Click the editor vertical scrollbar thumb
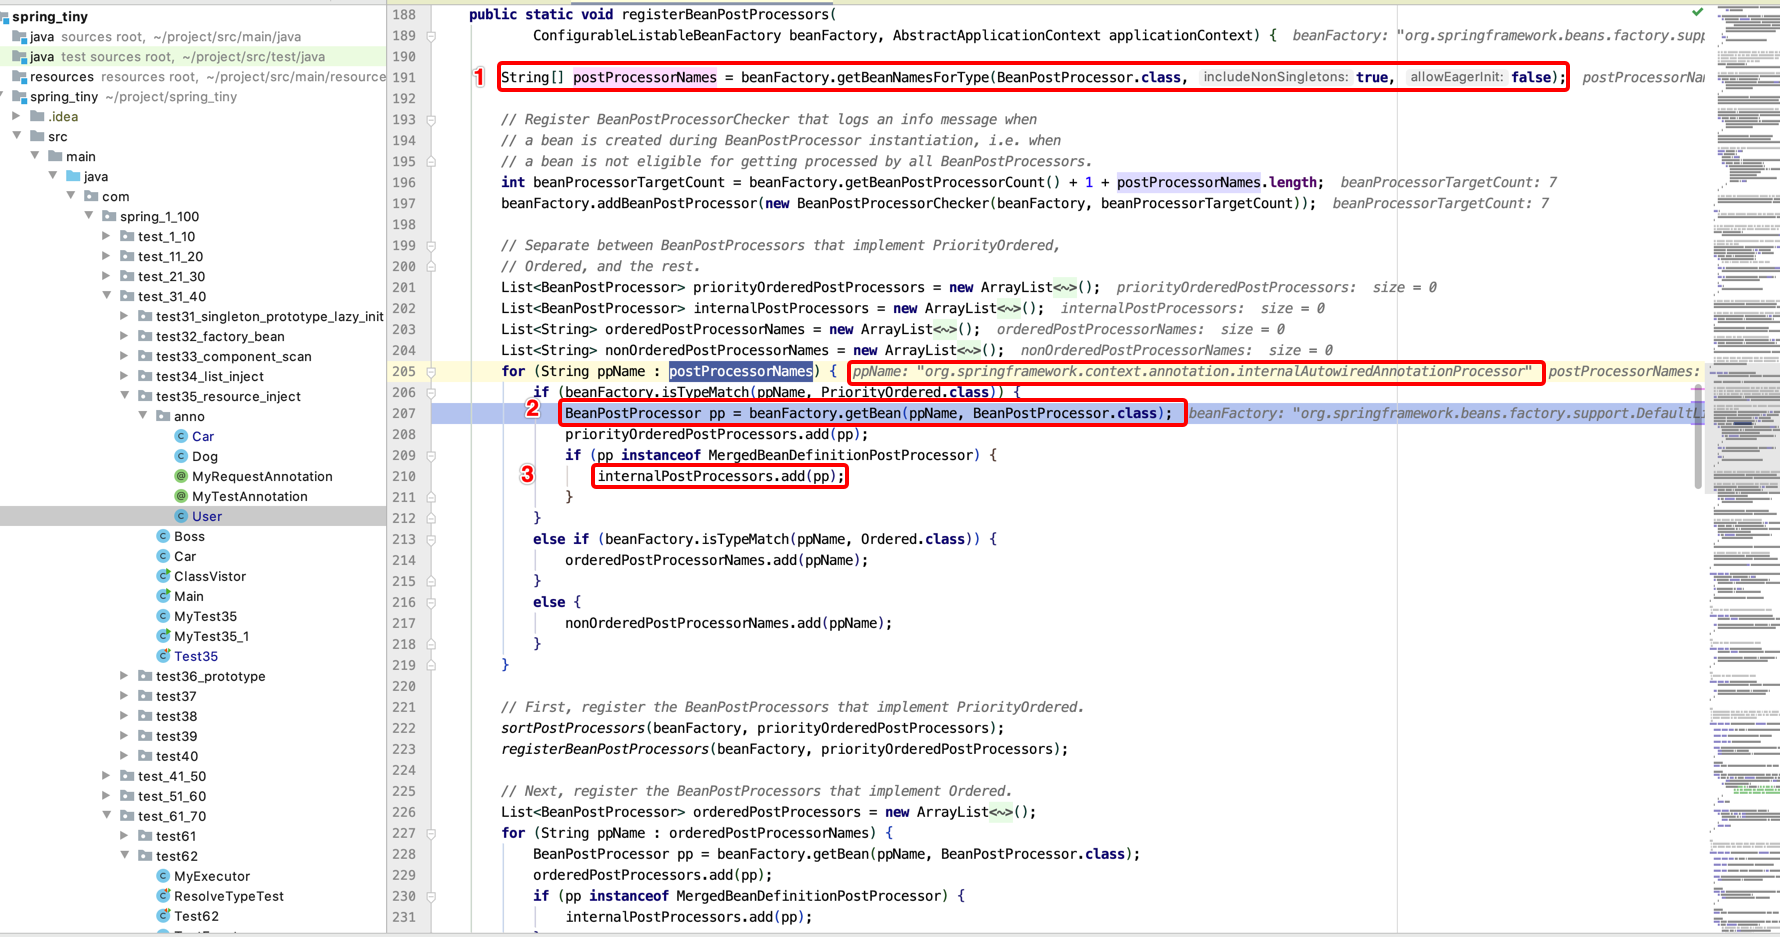 tap(1698, 437)
